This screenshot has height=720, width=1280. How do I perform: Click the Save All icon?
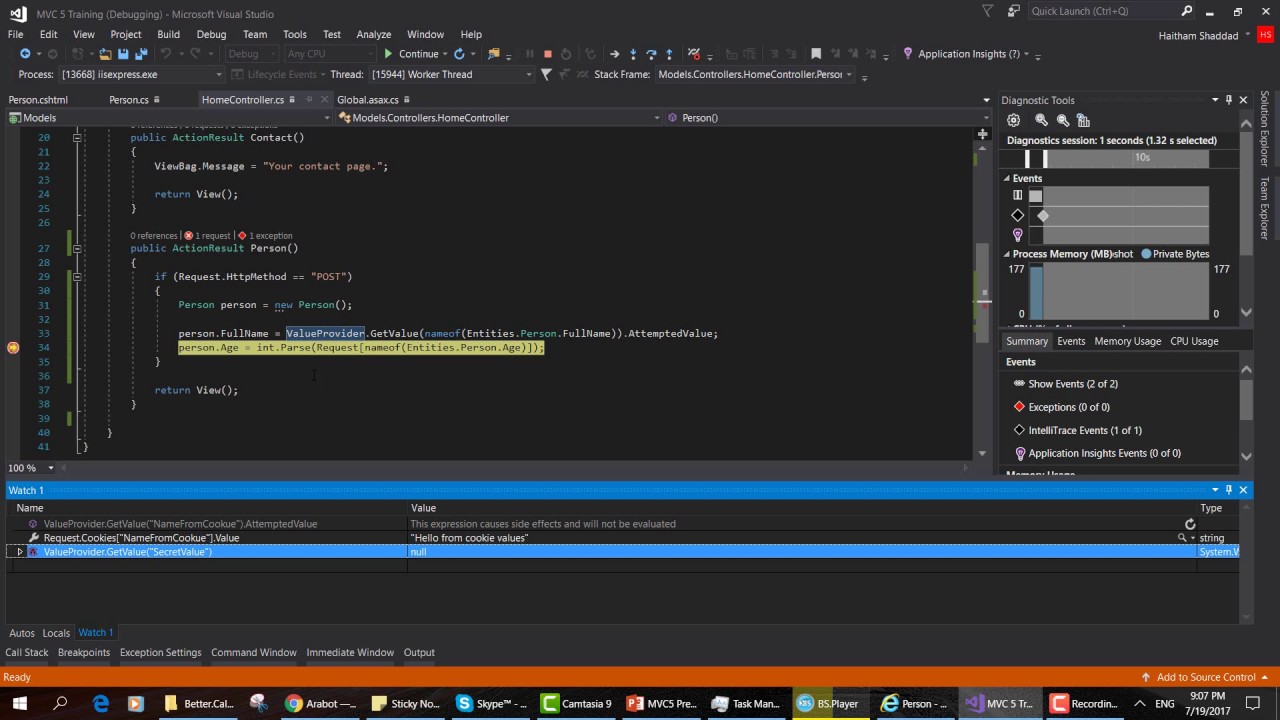coord(141,54)
